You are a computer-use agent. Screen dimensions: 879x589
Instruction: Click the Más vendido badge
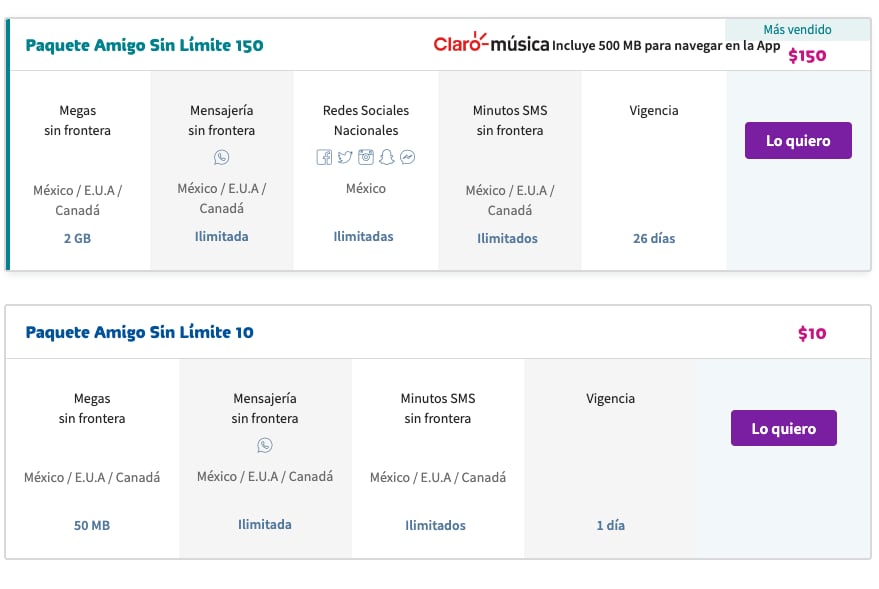[797, 29]
